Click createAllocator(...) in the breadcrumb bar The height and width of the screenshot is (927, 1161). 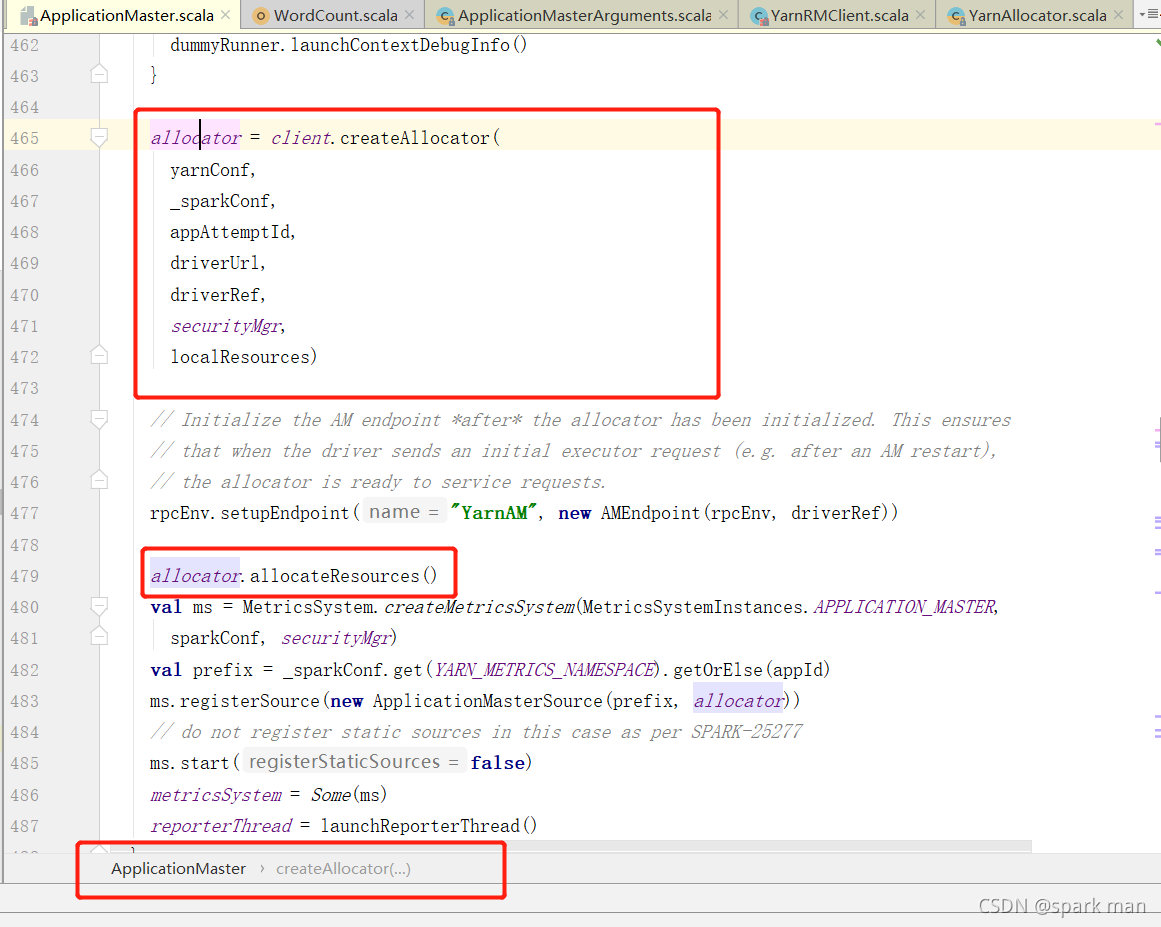click(x=343, y=869)
